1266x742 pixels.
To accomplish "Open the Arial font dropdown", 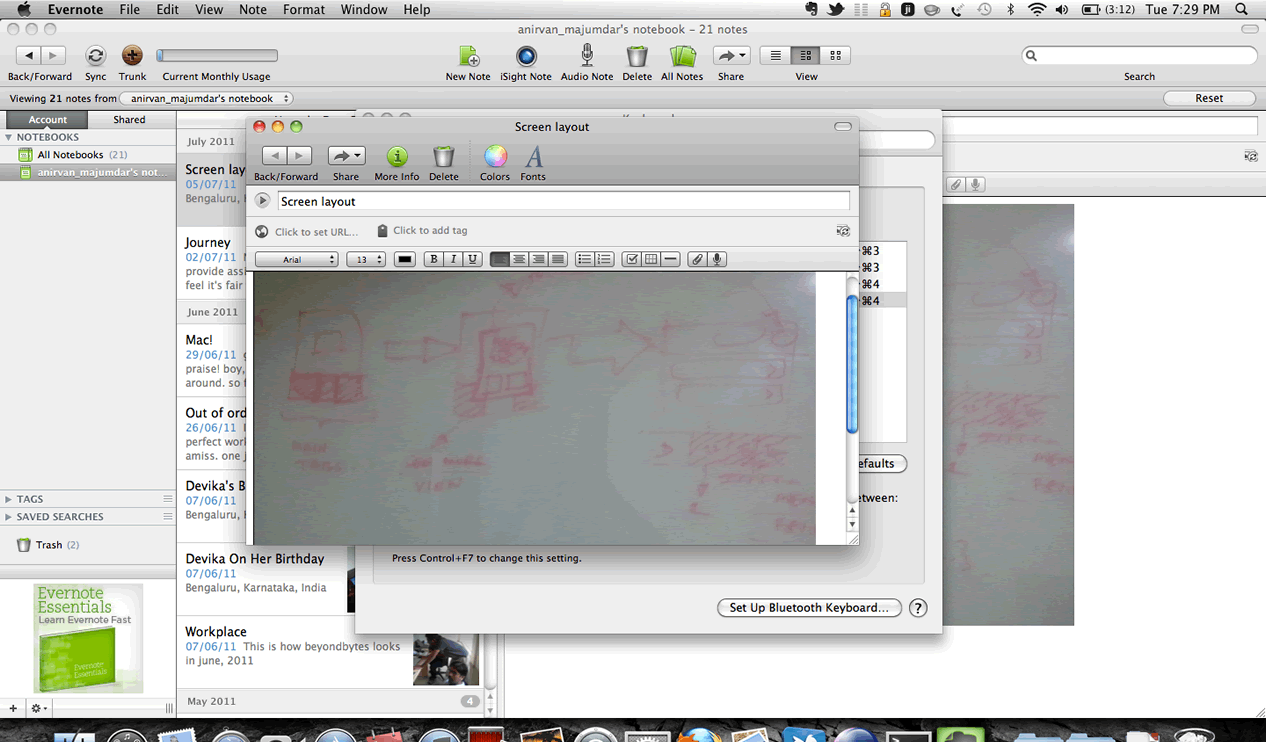I will click(297, 259).
